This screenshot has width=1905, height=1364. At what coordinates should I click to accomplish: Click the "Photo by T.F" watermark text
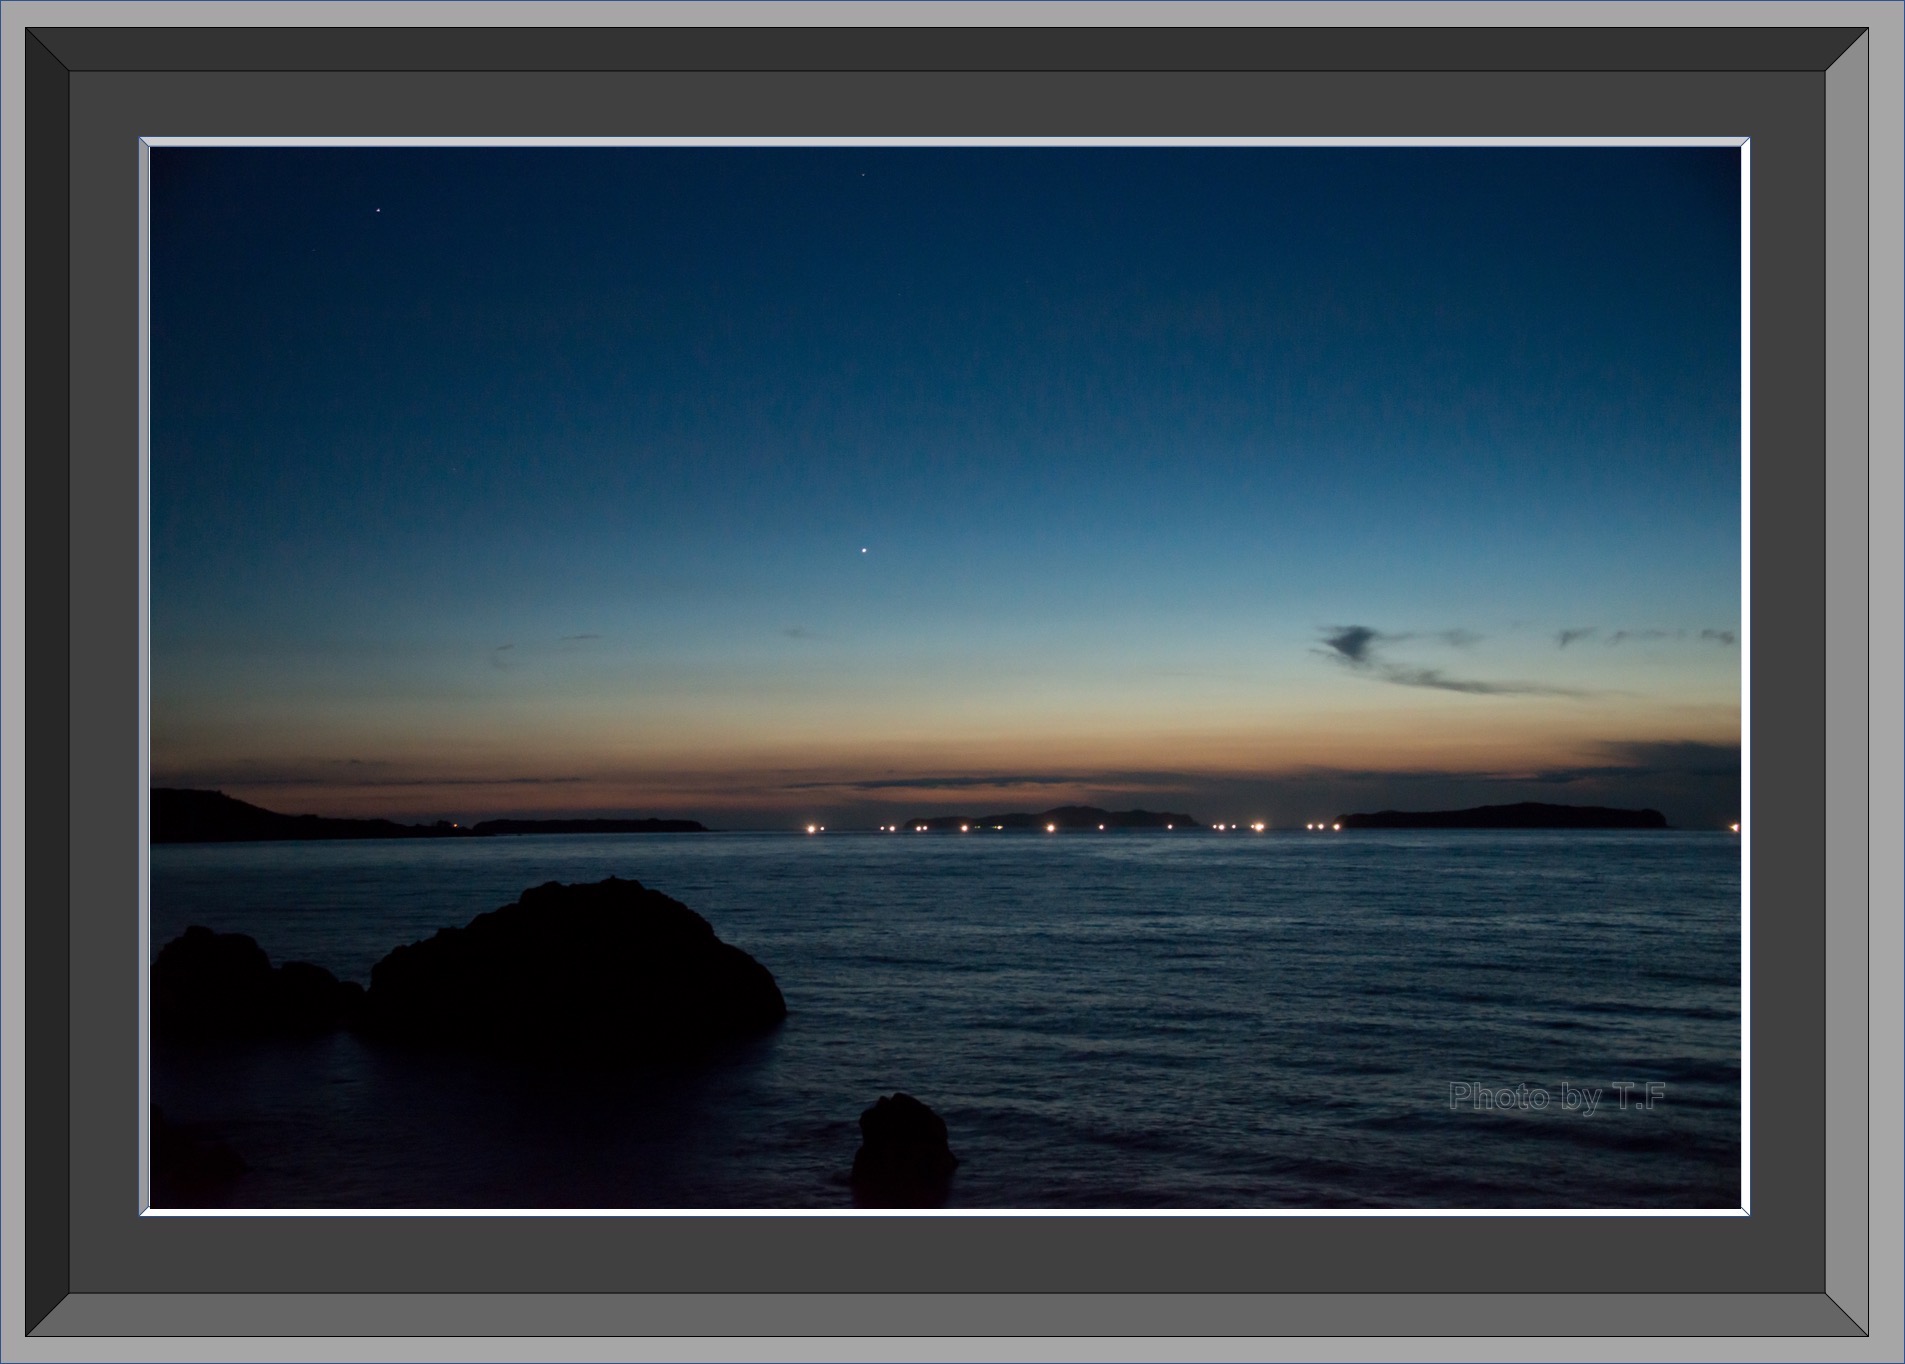pyautogui.click(x=1556, y=1097)
